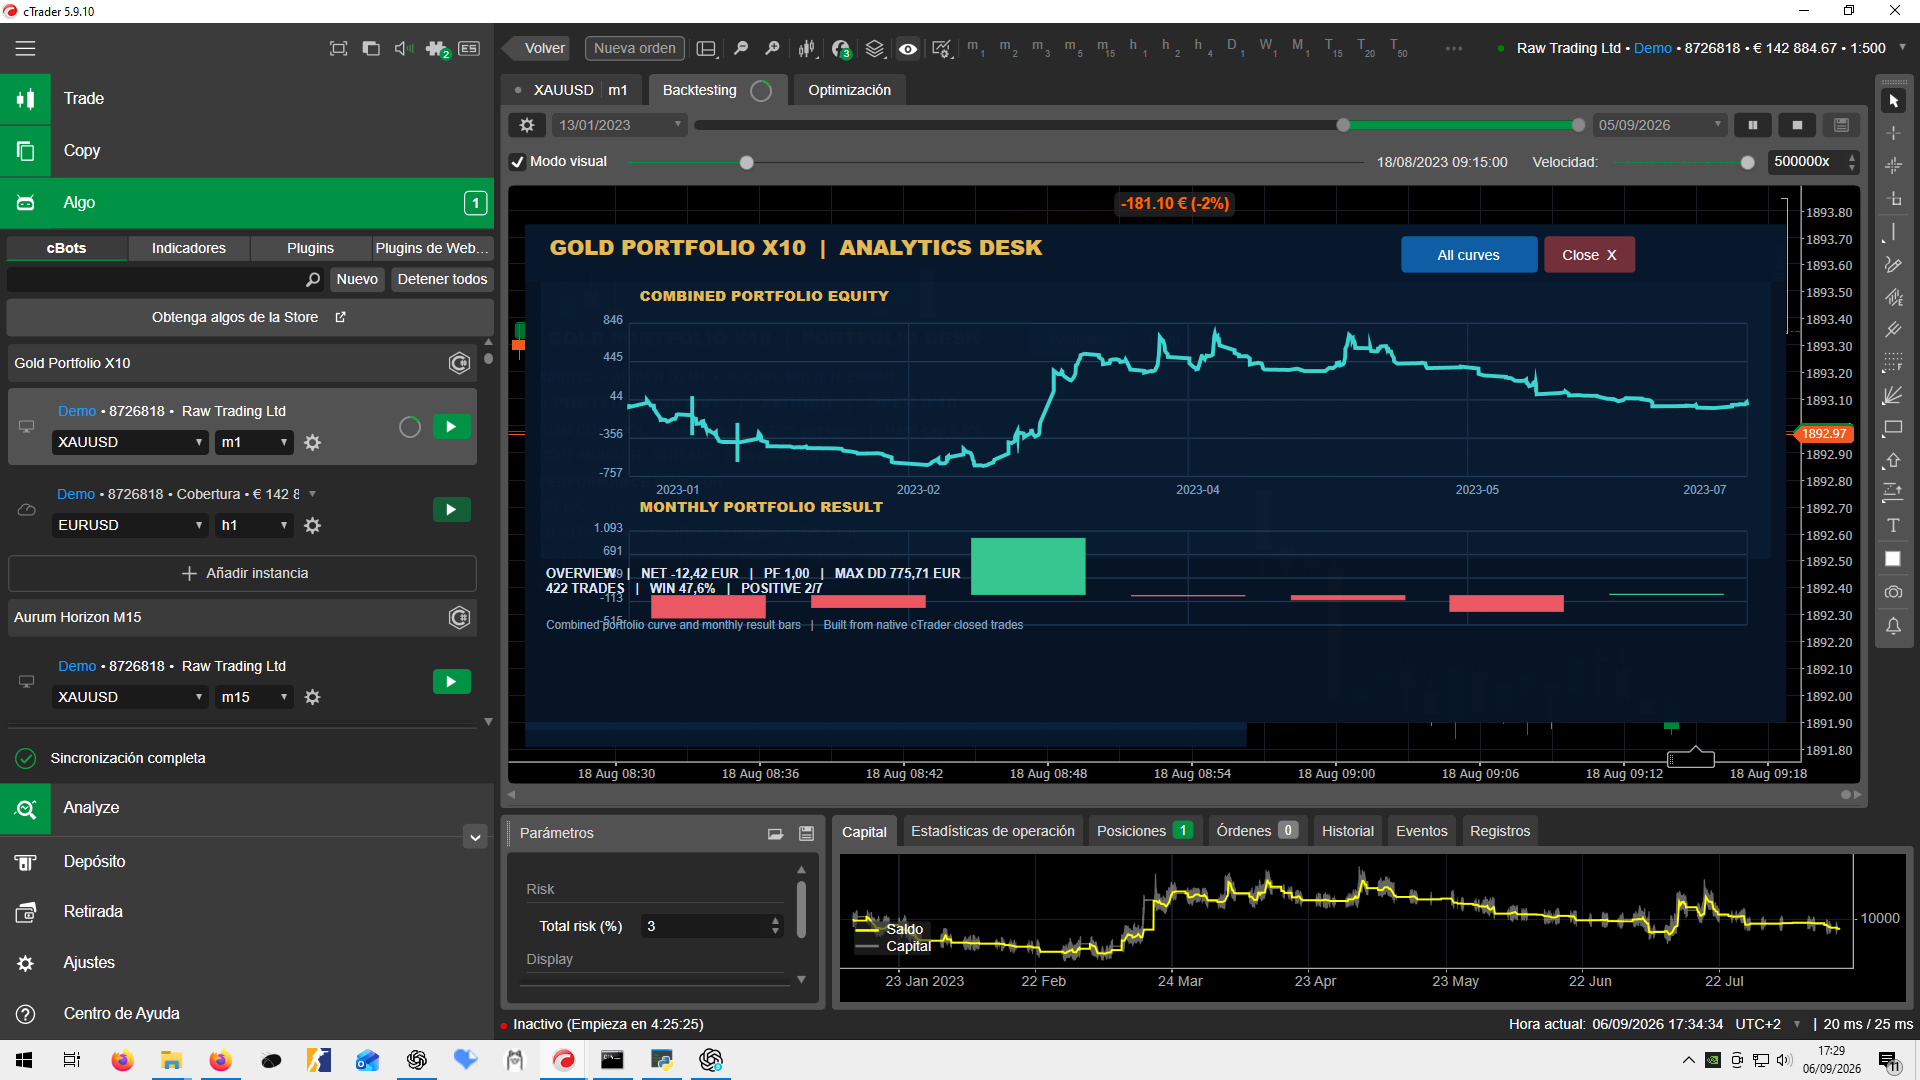Click the Nueva orden button
The image size is (1920, 1080).
pyautogui.click(x=634, y=48)
